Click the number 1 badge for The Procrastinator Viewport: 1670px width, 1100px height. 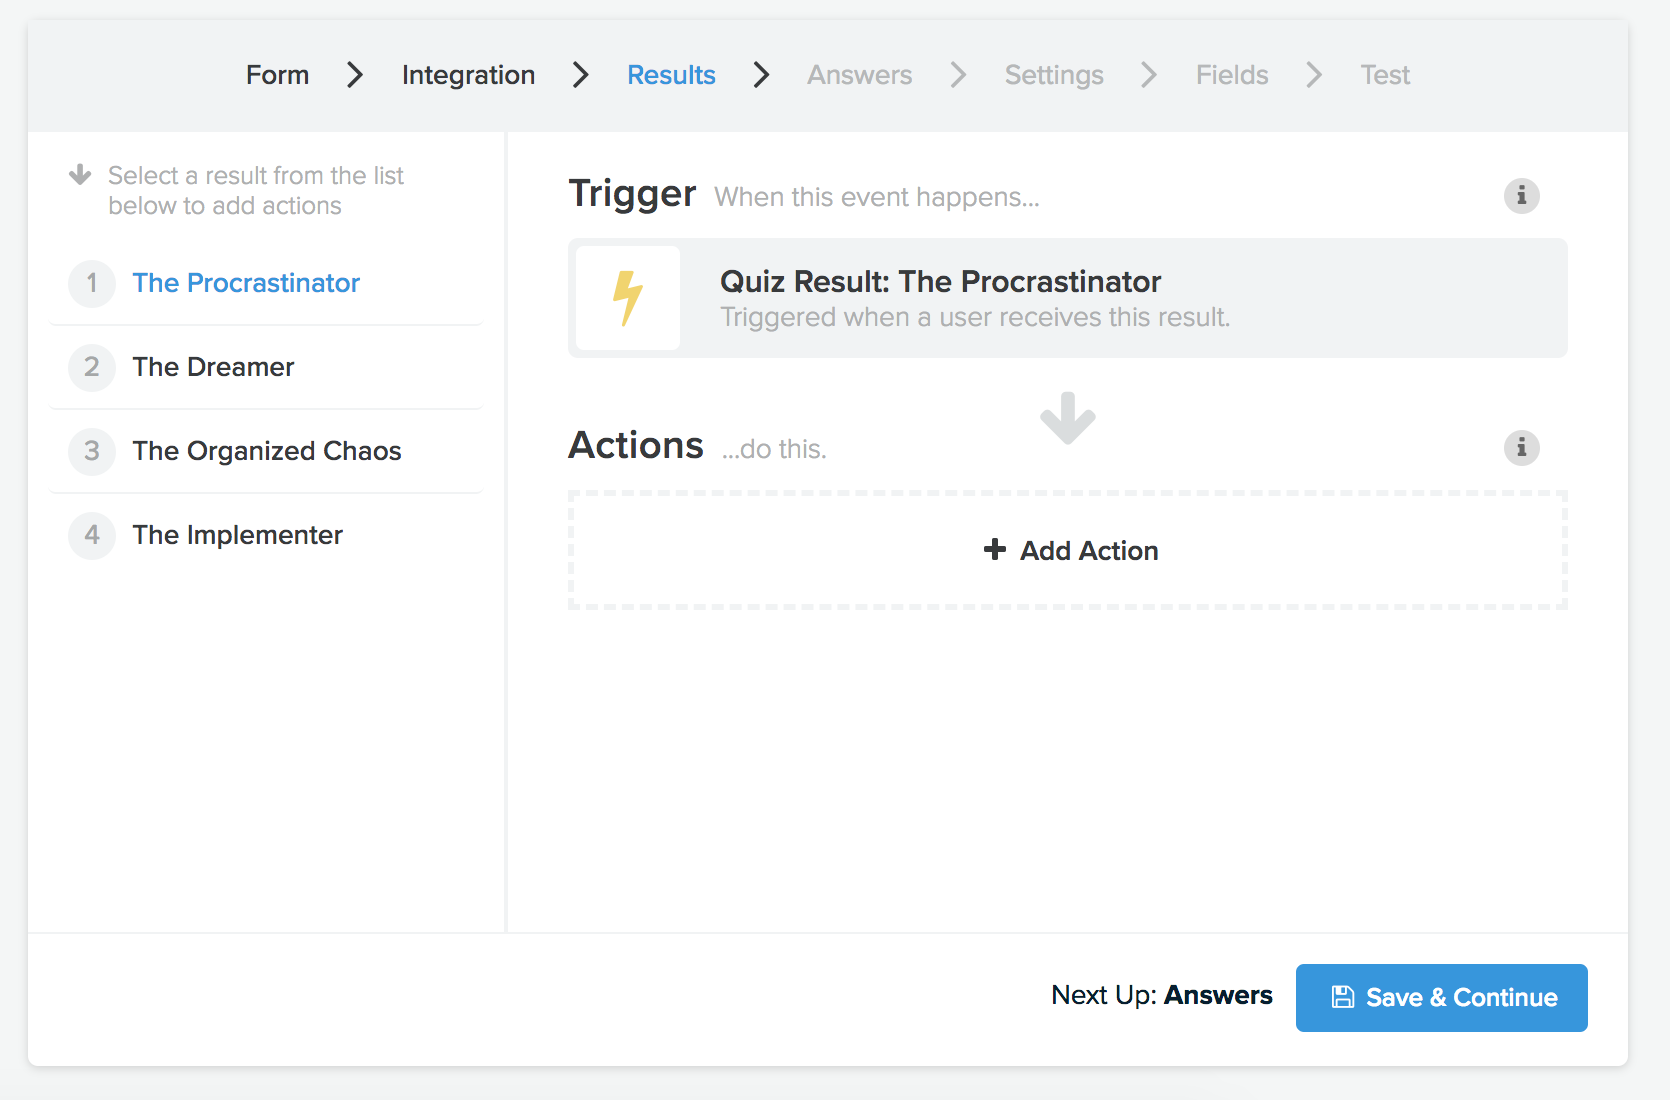[92, 283]
